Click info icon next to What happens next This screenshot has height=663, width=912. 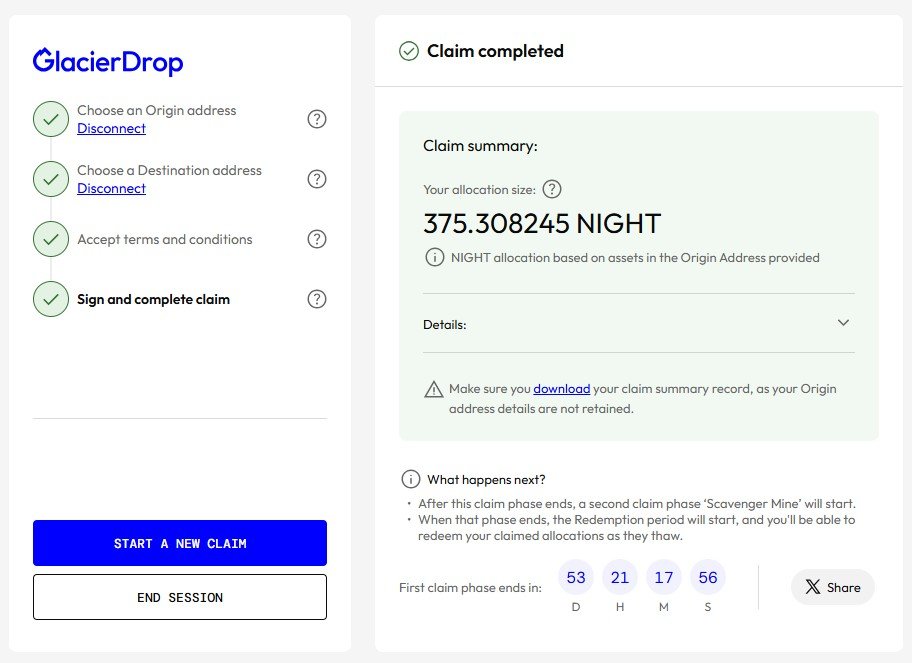pos(410,479)
